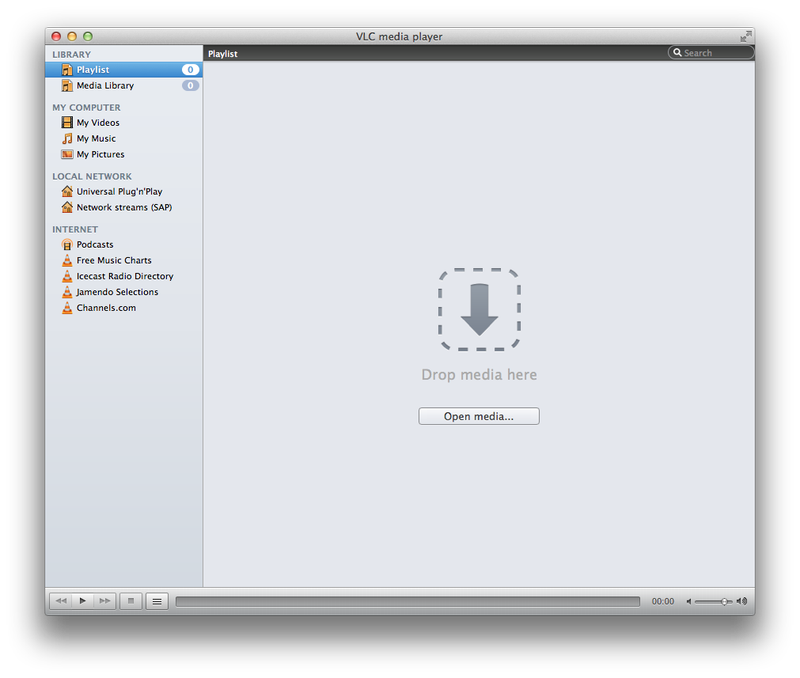Click the Jamendo Selections cone icon
The height and width of the screenshot is (678, 800).
point(67,292)
